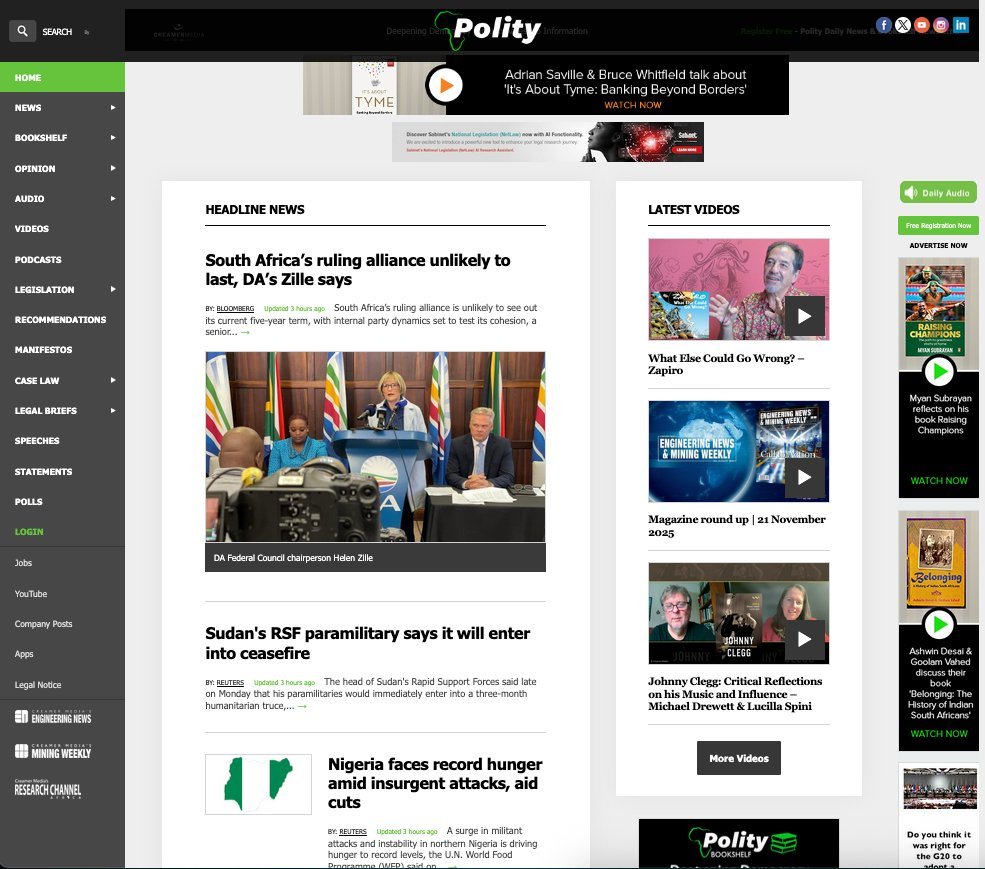Play the 'What Else Could Go Wrong?' video
Image resolution: width=985 pixels, height=869 pixels.
[804, 316]
